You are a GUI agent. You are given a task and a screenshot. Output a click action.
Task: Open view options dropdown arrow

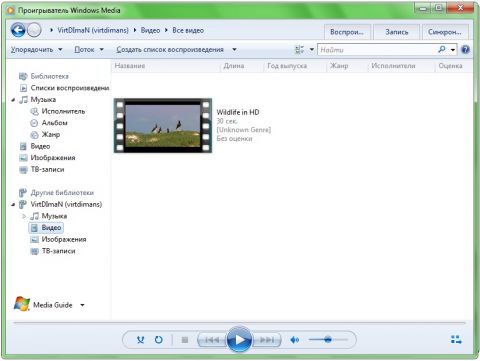(312, 50)
